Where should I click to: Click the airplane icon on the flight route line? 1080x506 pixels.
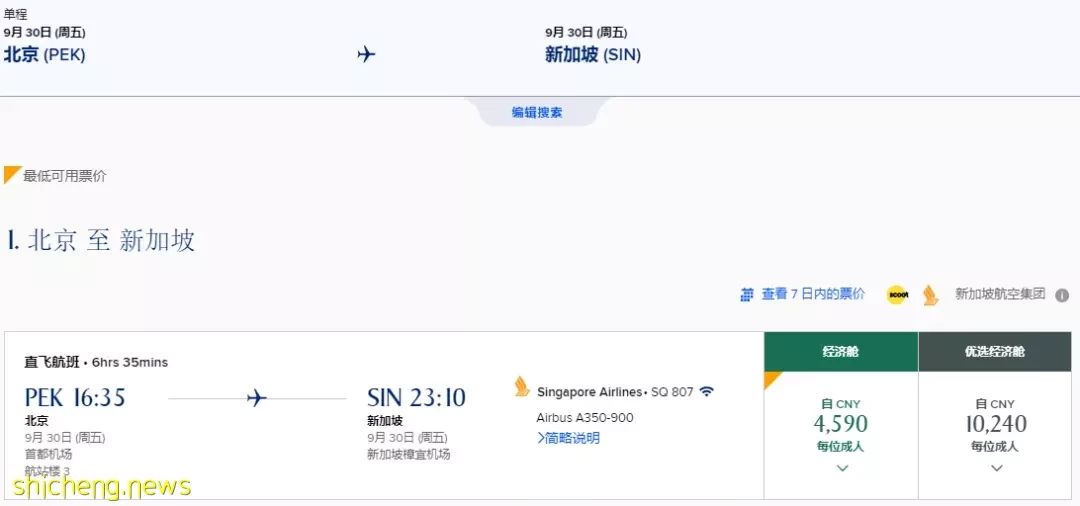[x=256, y=398]
